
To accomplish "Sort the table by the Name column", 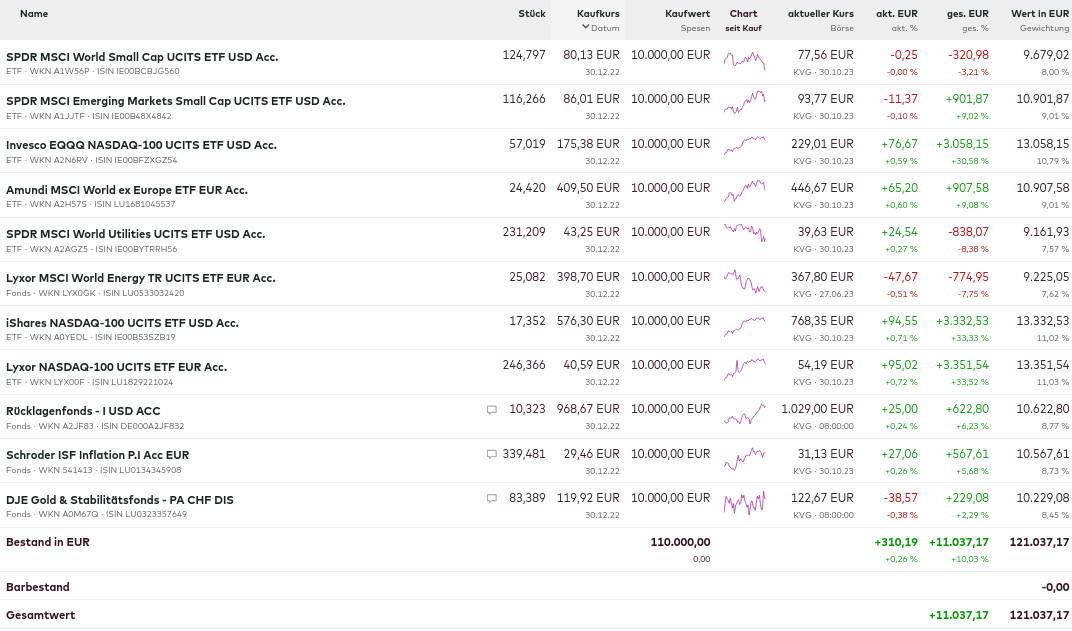I will point(34,14).
